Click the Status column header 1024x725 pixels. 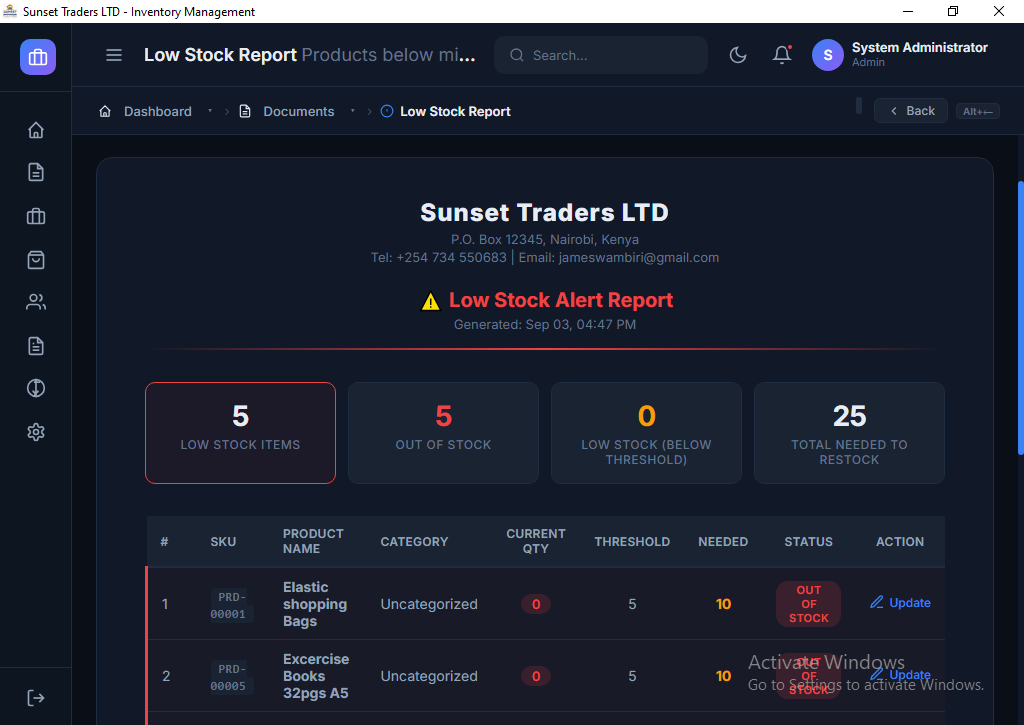tap(808, 541)
